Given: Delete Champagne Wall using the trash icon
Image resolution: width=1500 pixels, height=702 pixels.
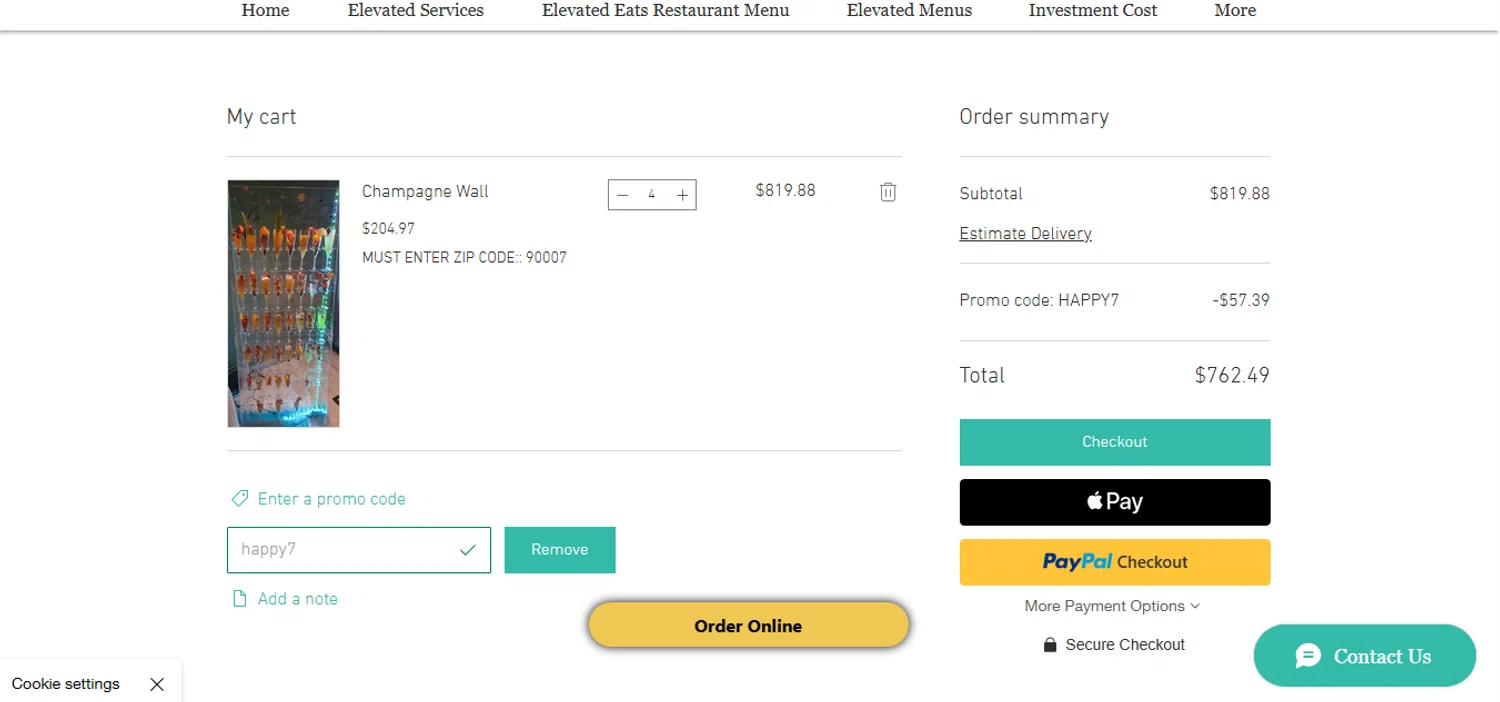Looking at the screenshot, I should [x=888, y=192].
